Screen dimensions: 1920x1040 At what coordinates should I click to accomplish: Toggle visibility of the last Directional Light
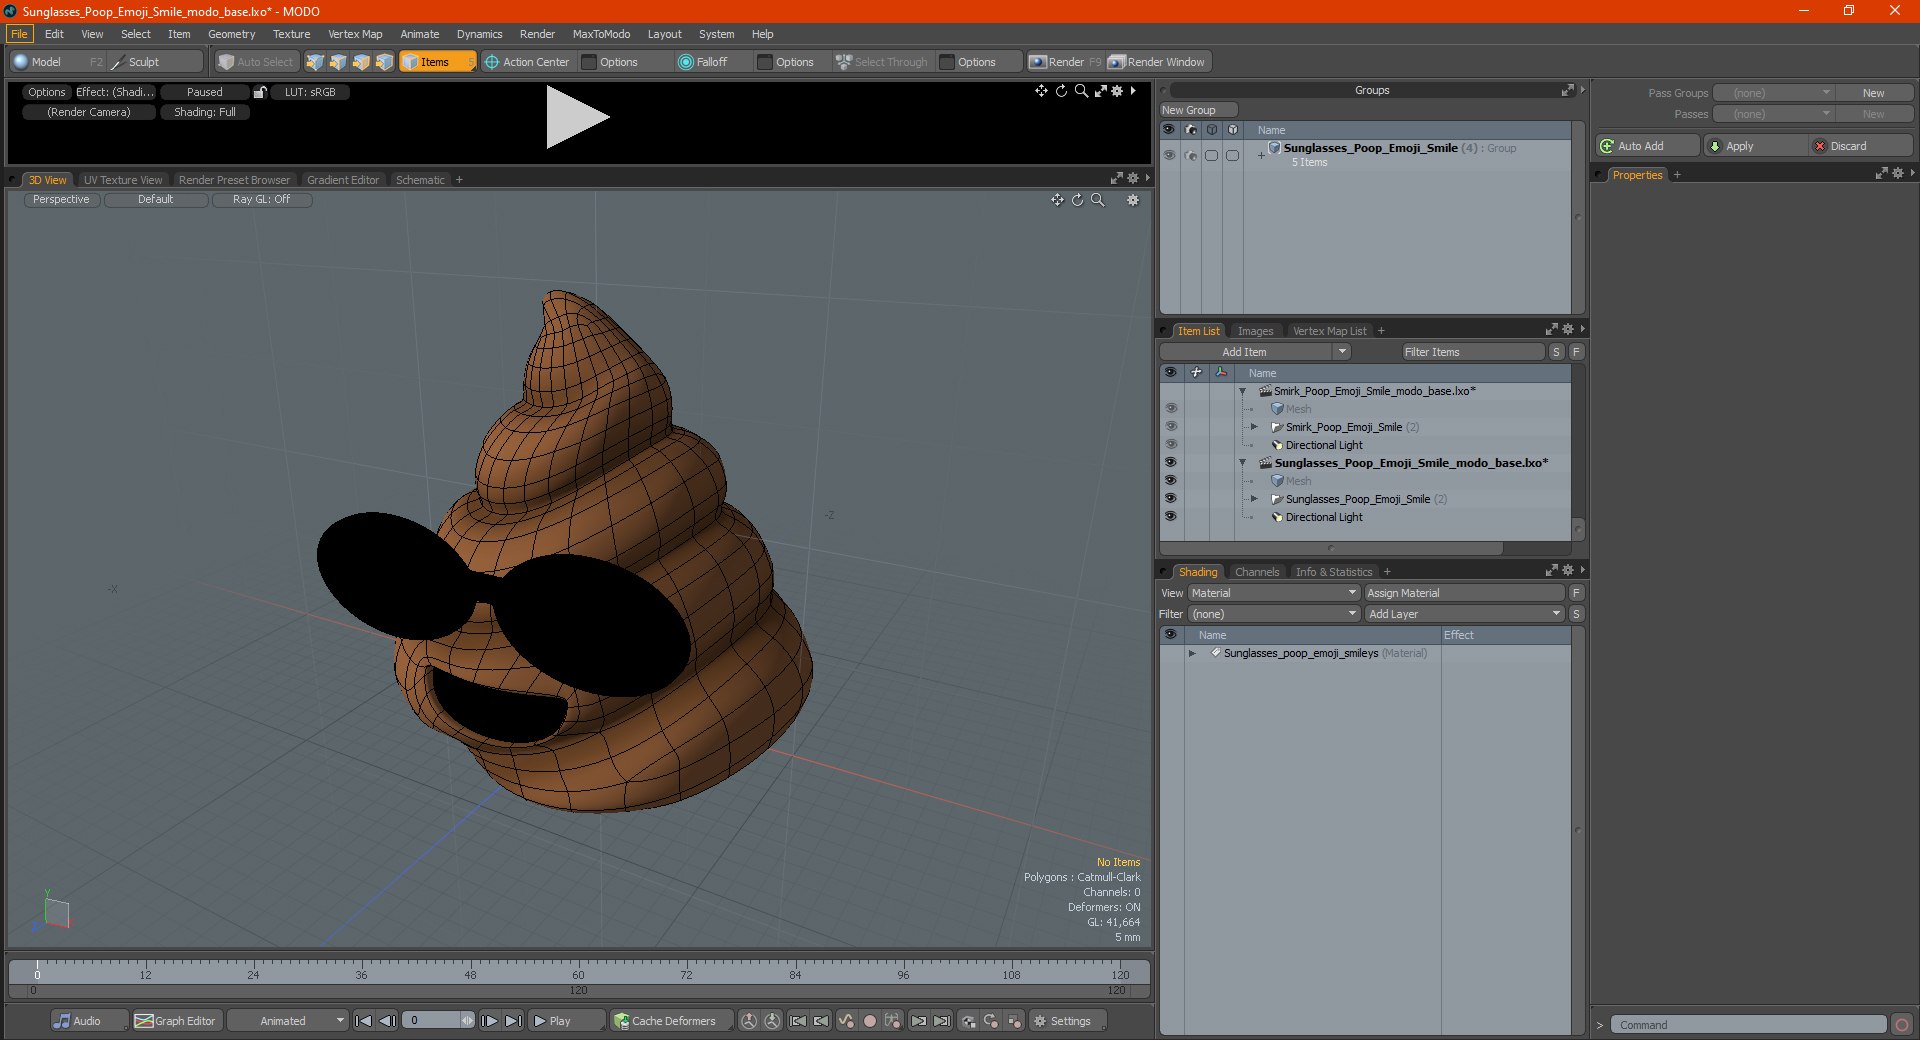click(x=1170, y=516)
